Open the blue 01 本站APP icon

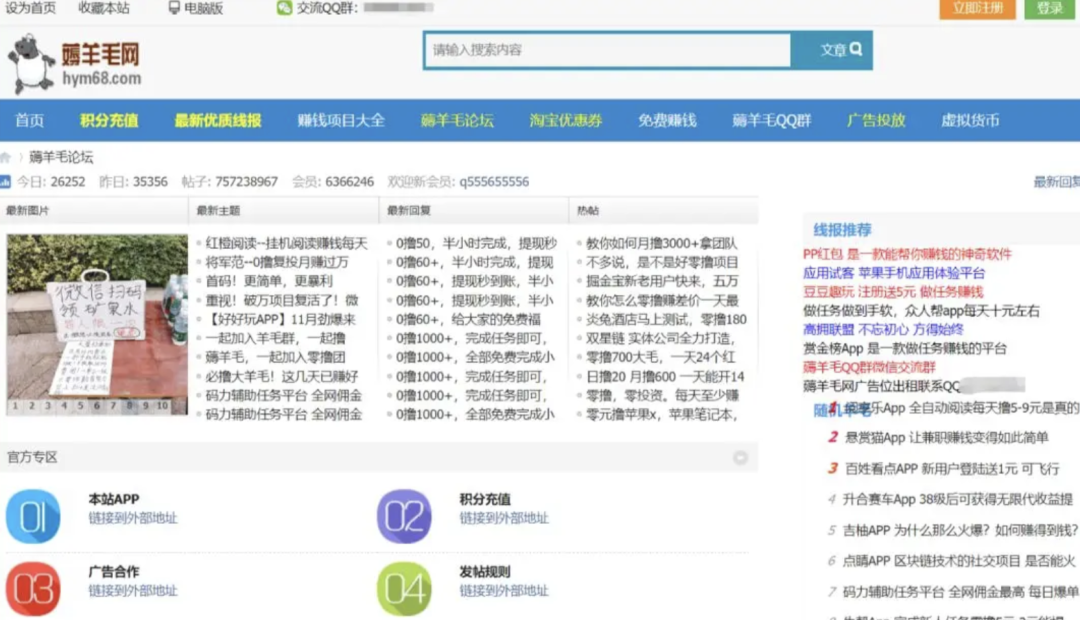click(x=34, y=516)
